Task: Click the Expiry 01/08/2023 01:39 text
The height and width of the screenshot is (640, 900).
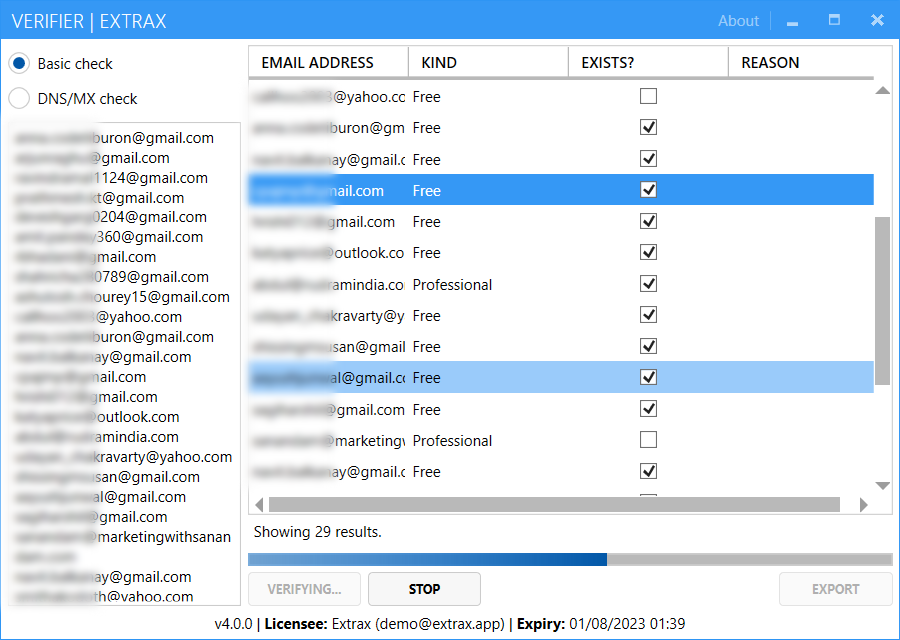Action: pyautogui.click(x=601, y=624)
